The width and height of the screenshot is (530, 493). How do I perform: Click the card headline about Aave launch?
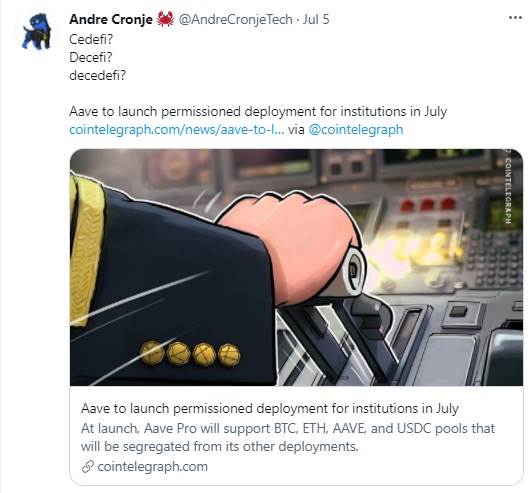[x=270, y=409]
